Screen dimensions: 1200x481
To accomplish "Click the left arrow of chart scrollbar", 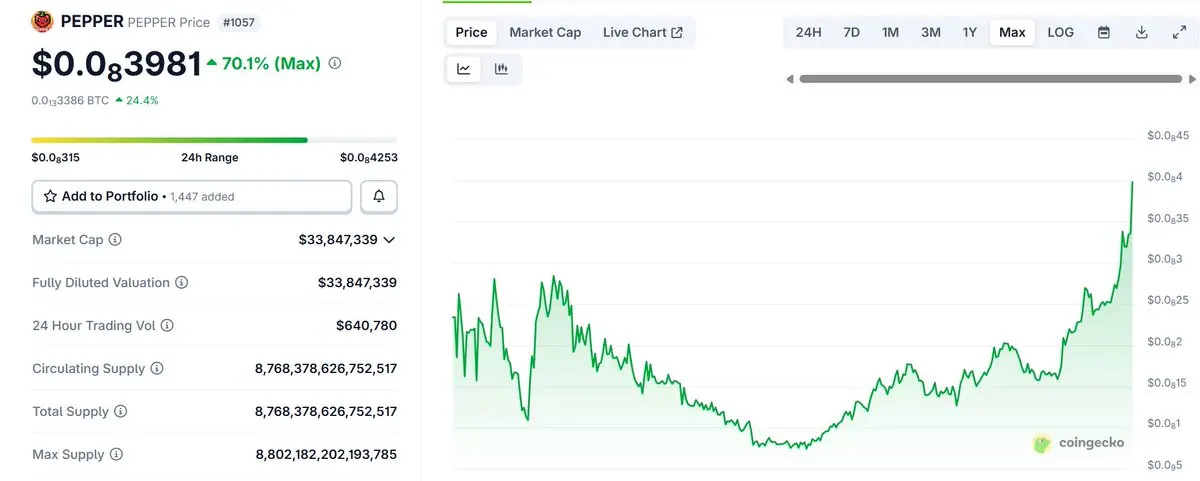I will point(790,79).
